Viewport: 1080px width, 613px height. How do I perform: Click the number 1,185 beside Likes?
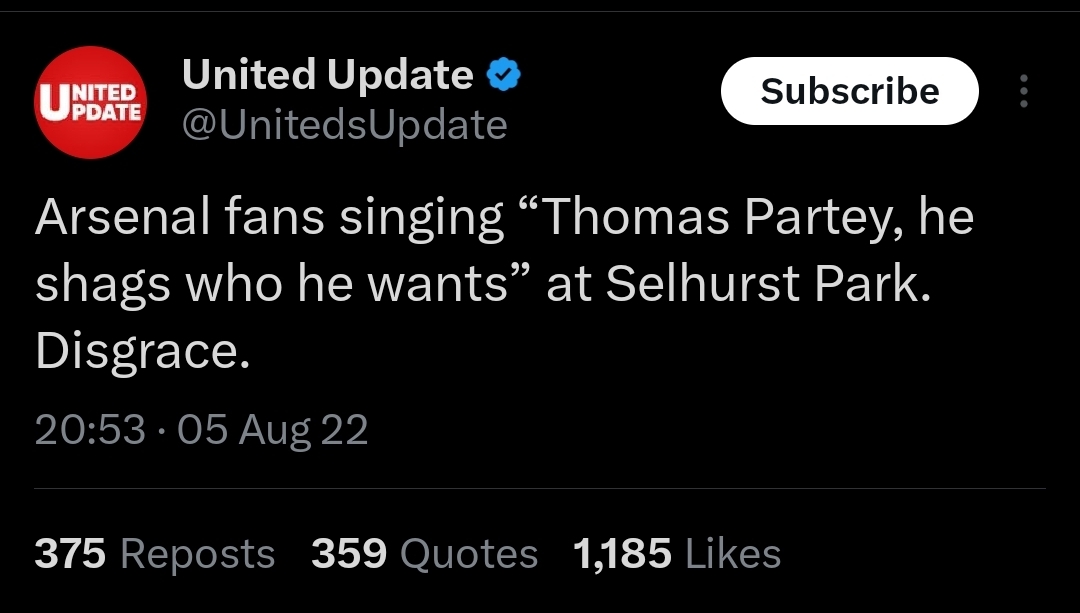[622, 554]
